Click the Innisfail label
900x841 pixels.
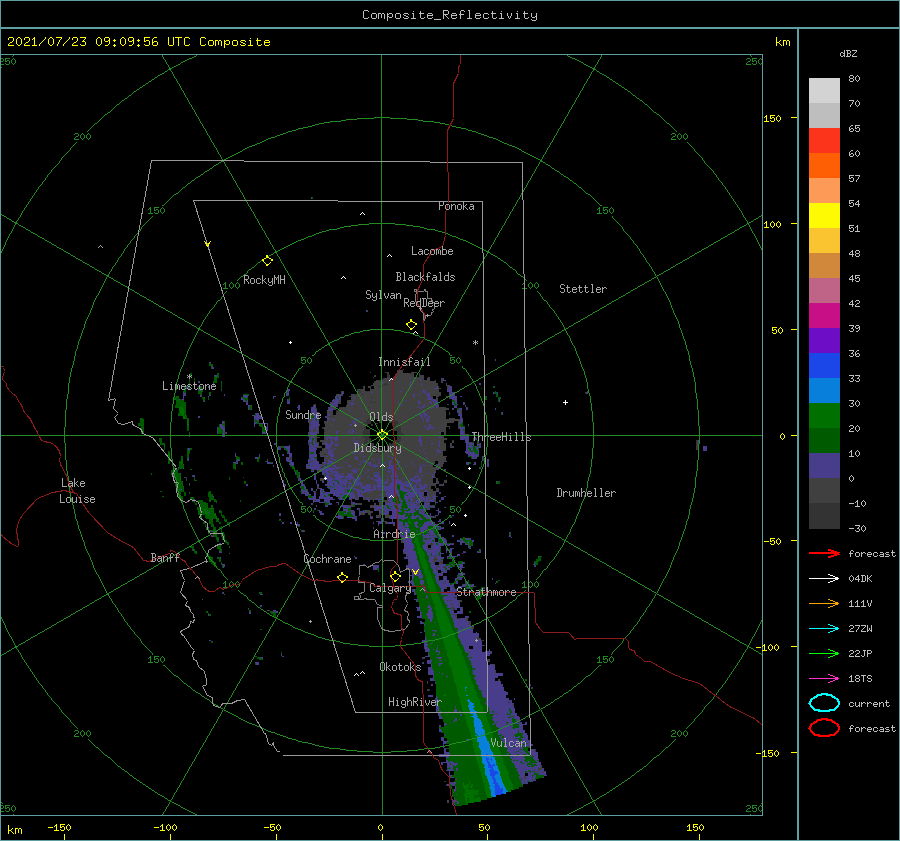point(404,362)
